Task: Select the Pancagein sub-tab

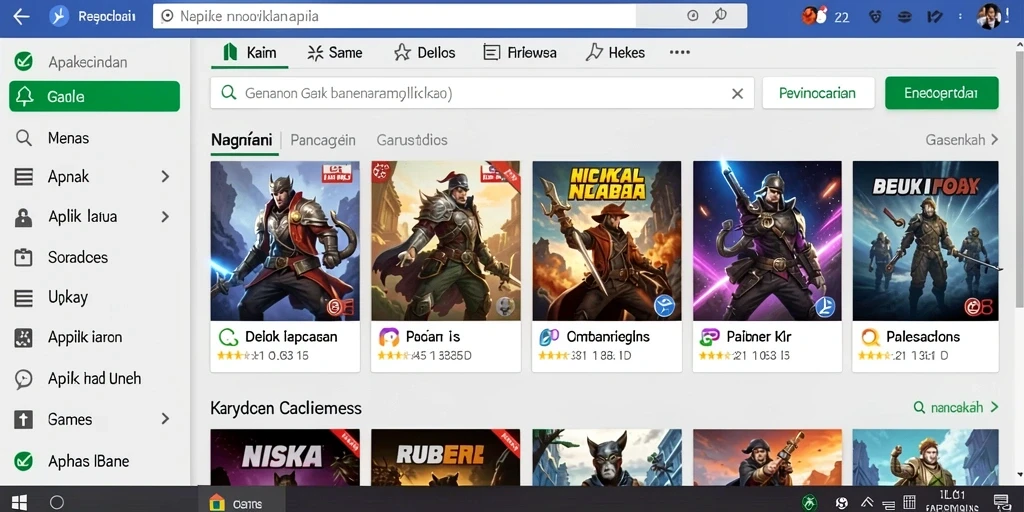Action: pos(323,140)
